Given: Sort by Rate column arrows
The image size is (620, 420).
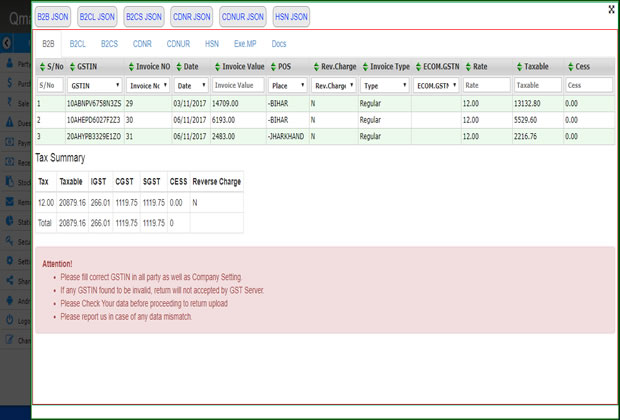Looking at the screenshot, I should coord(468,67).
